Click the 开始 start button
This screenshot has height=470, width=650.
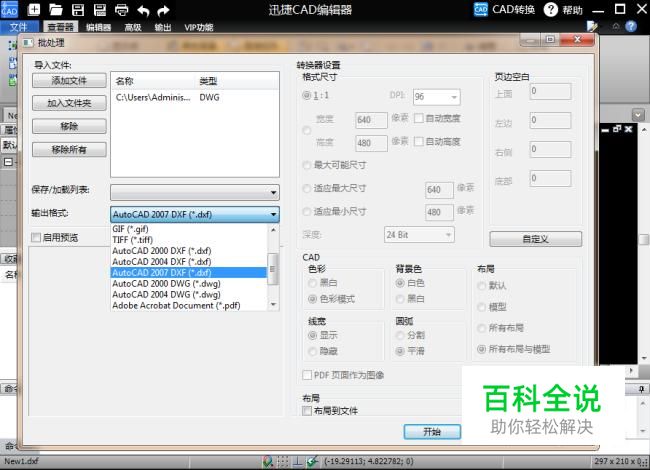point(432,432)
